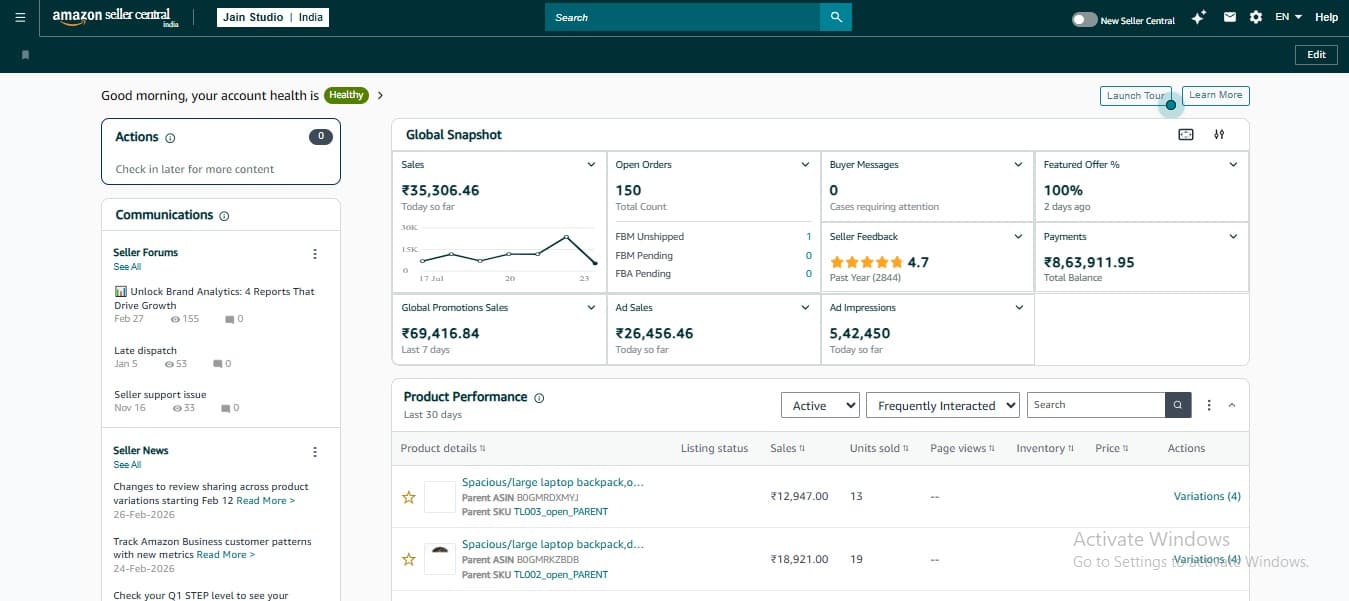Open the Seller support issue post
This screenshot has height=601, width=1349.
pos(160,395)
